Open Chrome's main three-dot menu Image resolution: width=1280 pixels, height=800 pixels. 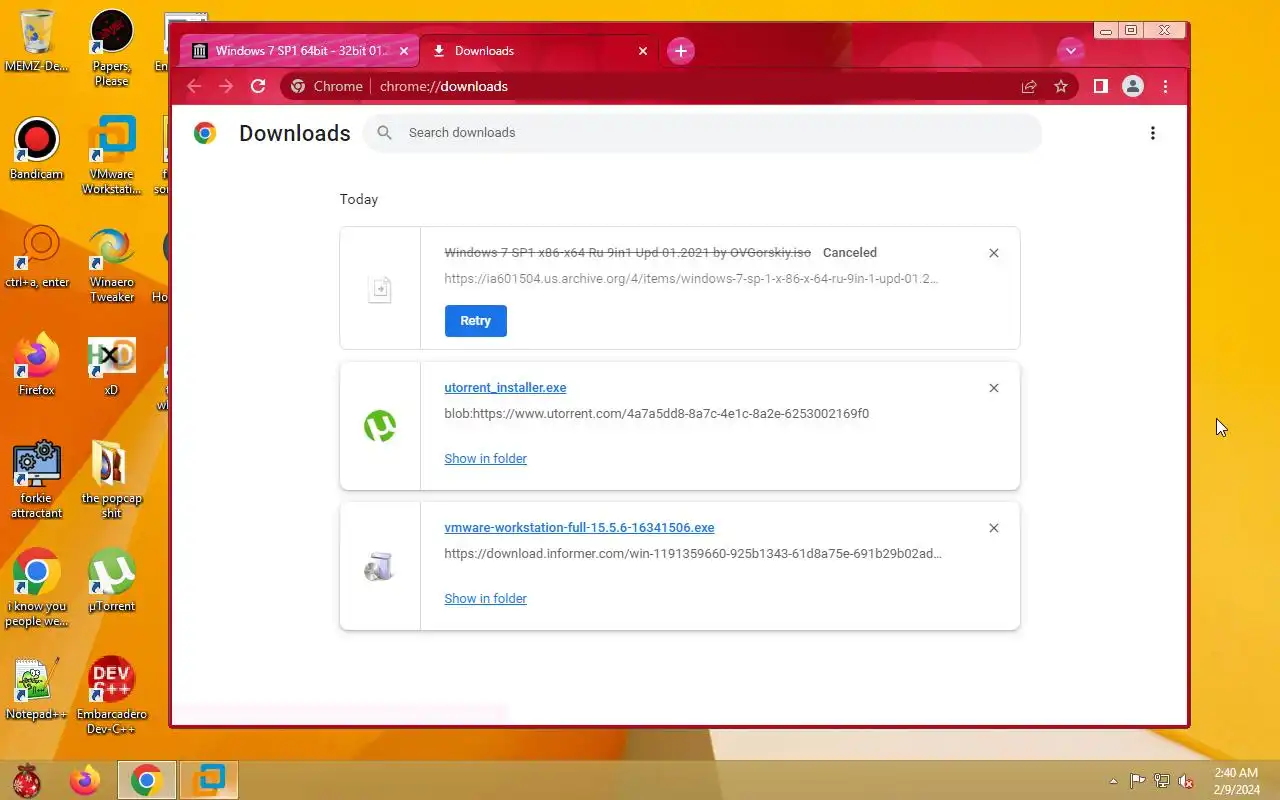(x=1165, y=86)
